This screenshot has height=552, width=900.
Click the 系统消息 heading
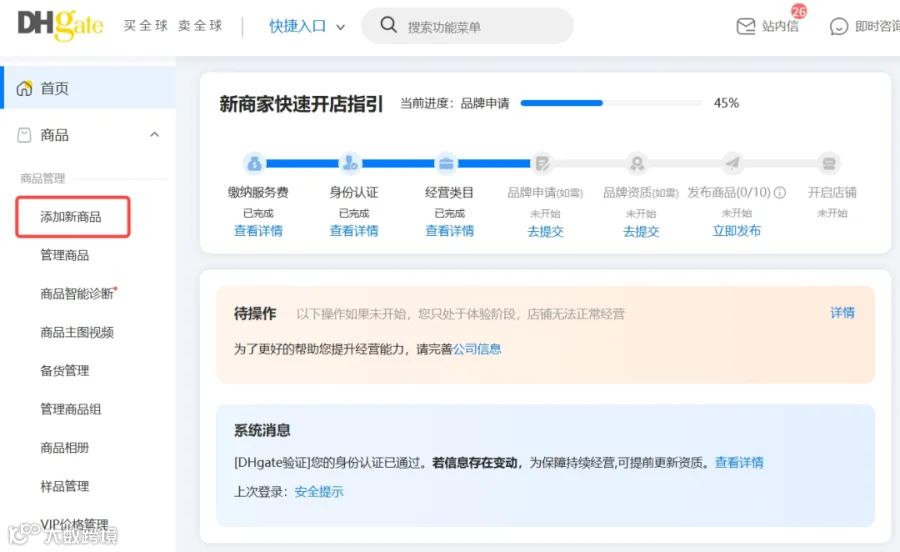pos(262,430)
